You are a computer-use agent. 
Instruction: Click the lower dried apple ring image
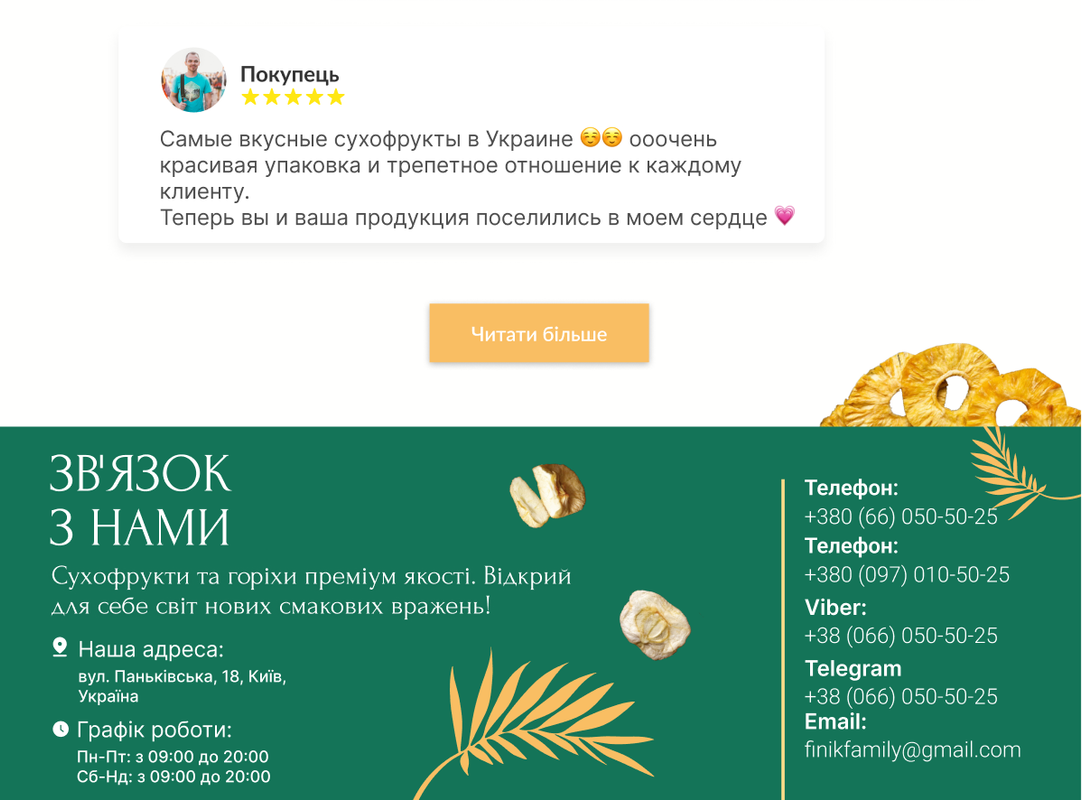tap(655, 625)
